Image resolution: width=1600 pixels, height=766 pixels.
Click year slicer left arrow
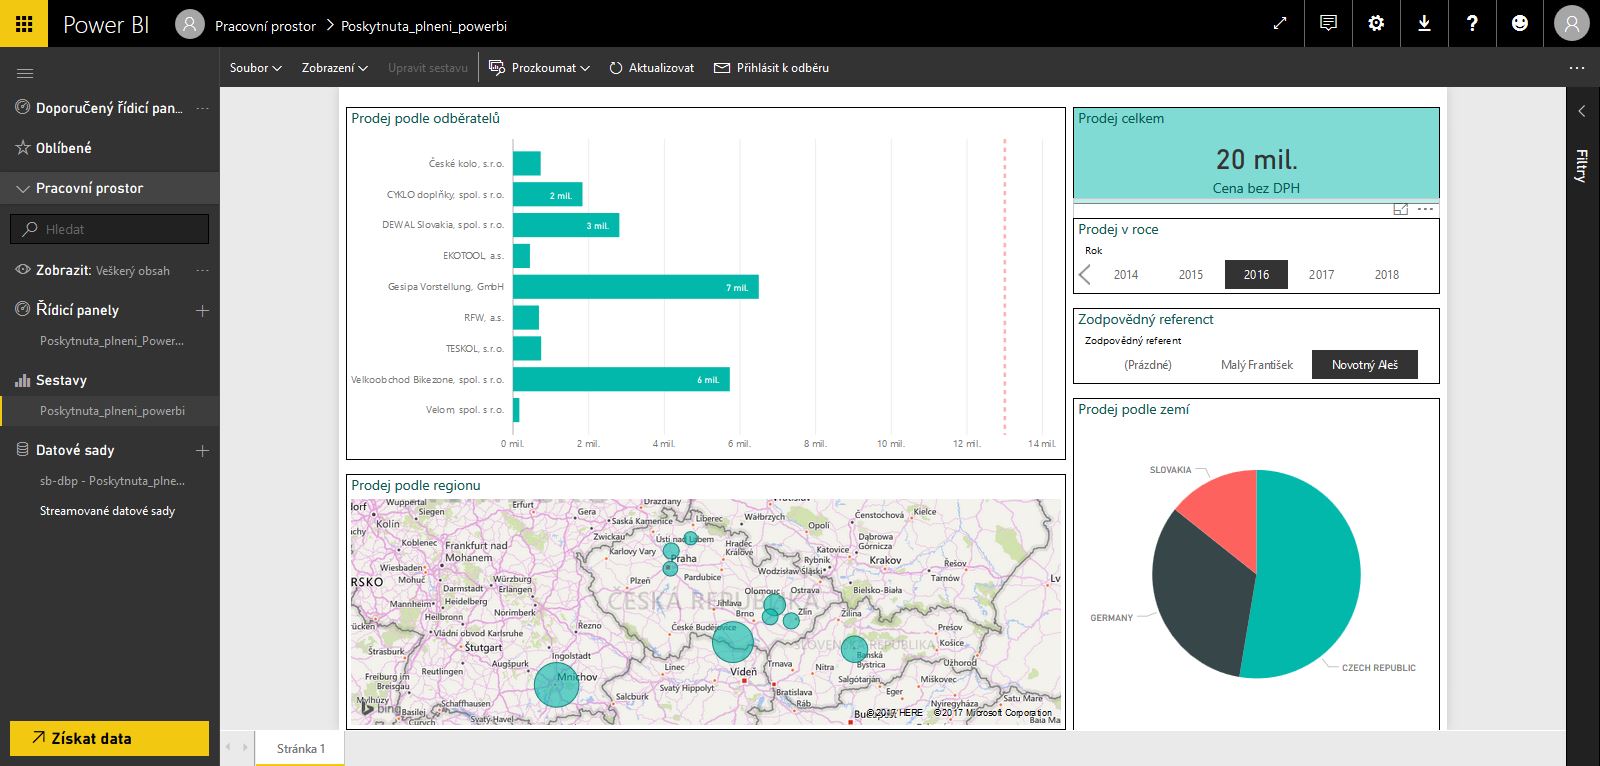click(1085, 274)
